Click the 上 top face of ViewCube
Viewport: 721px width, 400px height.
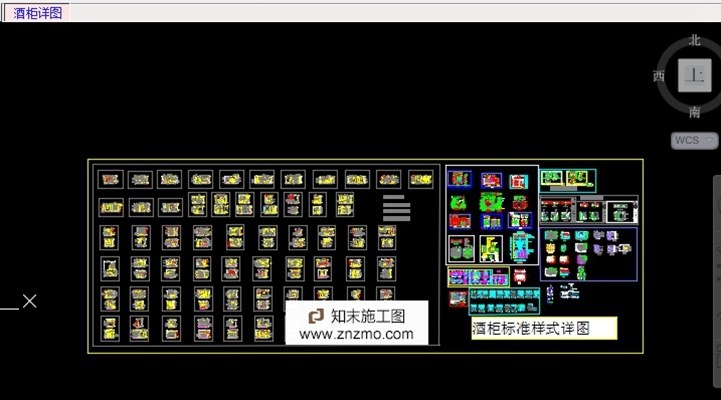694,75
